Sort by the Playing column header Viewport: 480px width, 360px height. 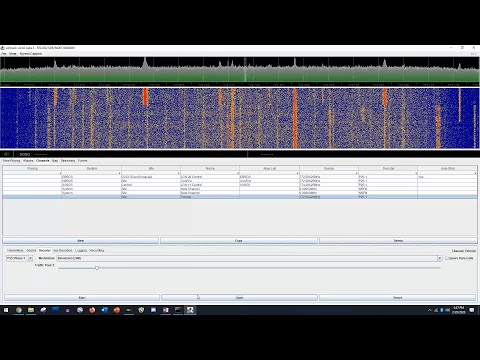32,168
